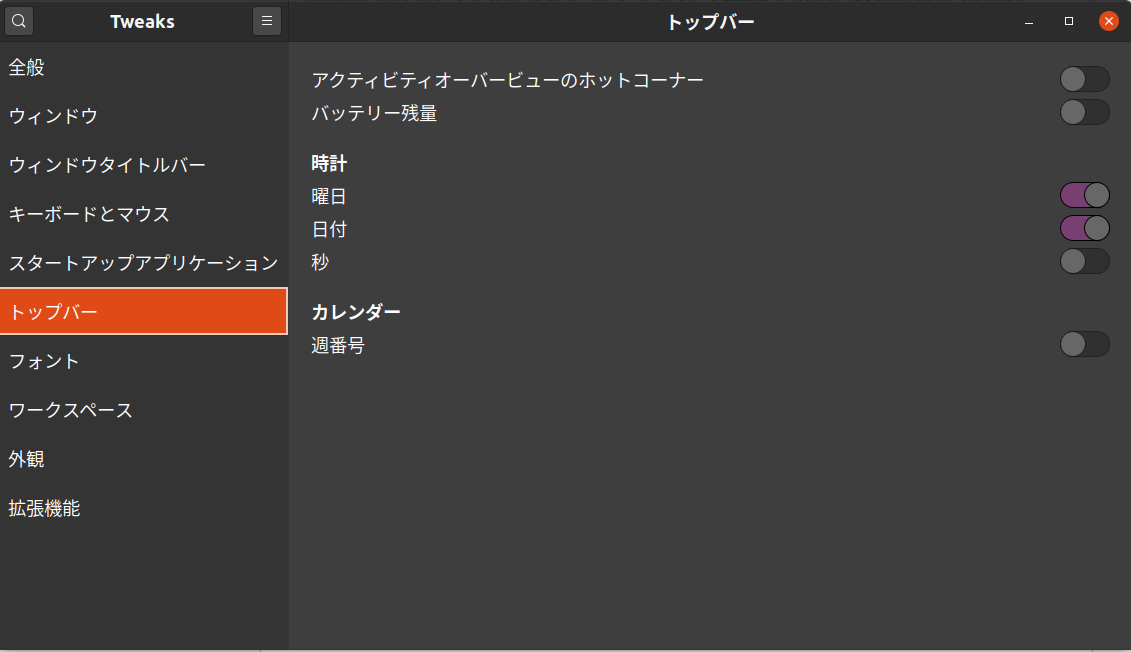1131x652 pixels.
Task: Turn on the バッテリー残量 switch
Action: (1084, 113)
